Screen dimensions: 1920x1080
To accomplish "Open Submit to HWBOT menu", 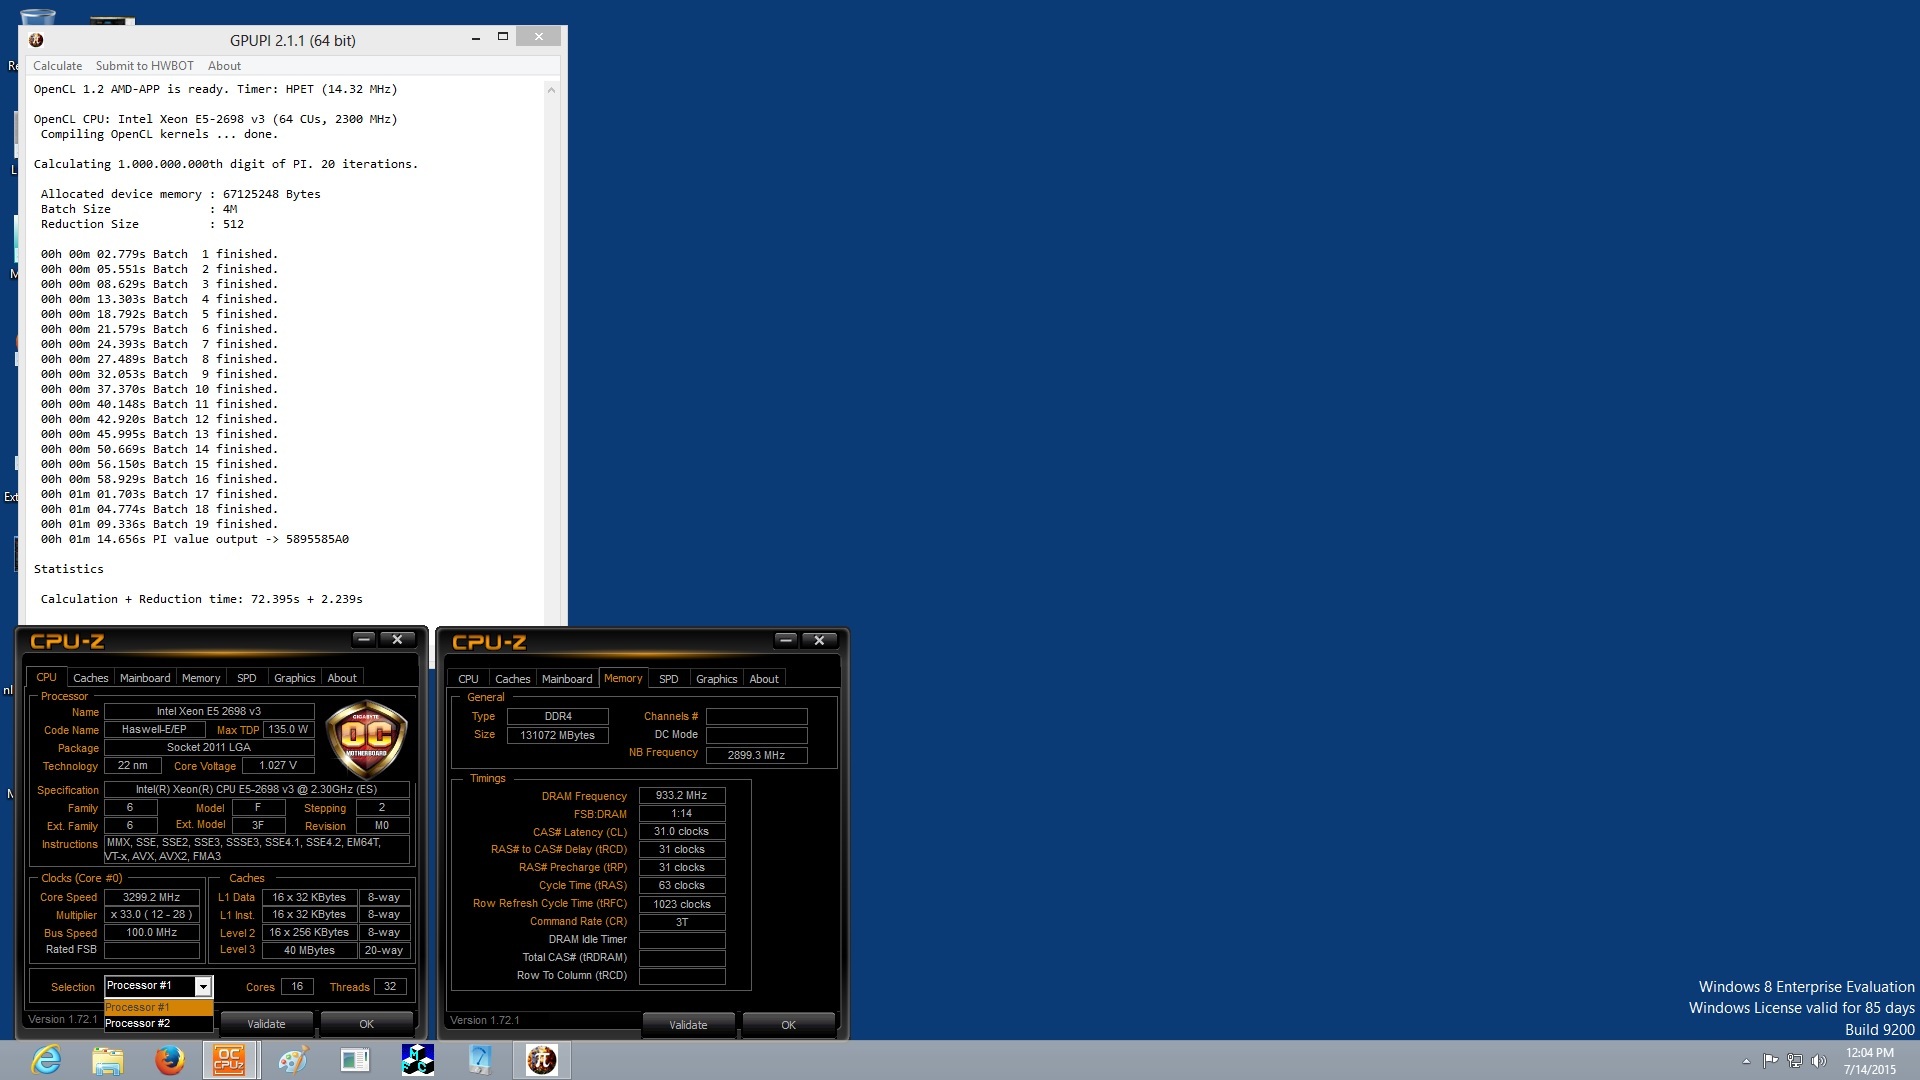I will pos(145,66).
